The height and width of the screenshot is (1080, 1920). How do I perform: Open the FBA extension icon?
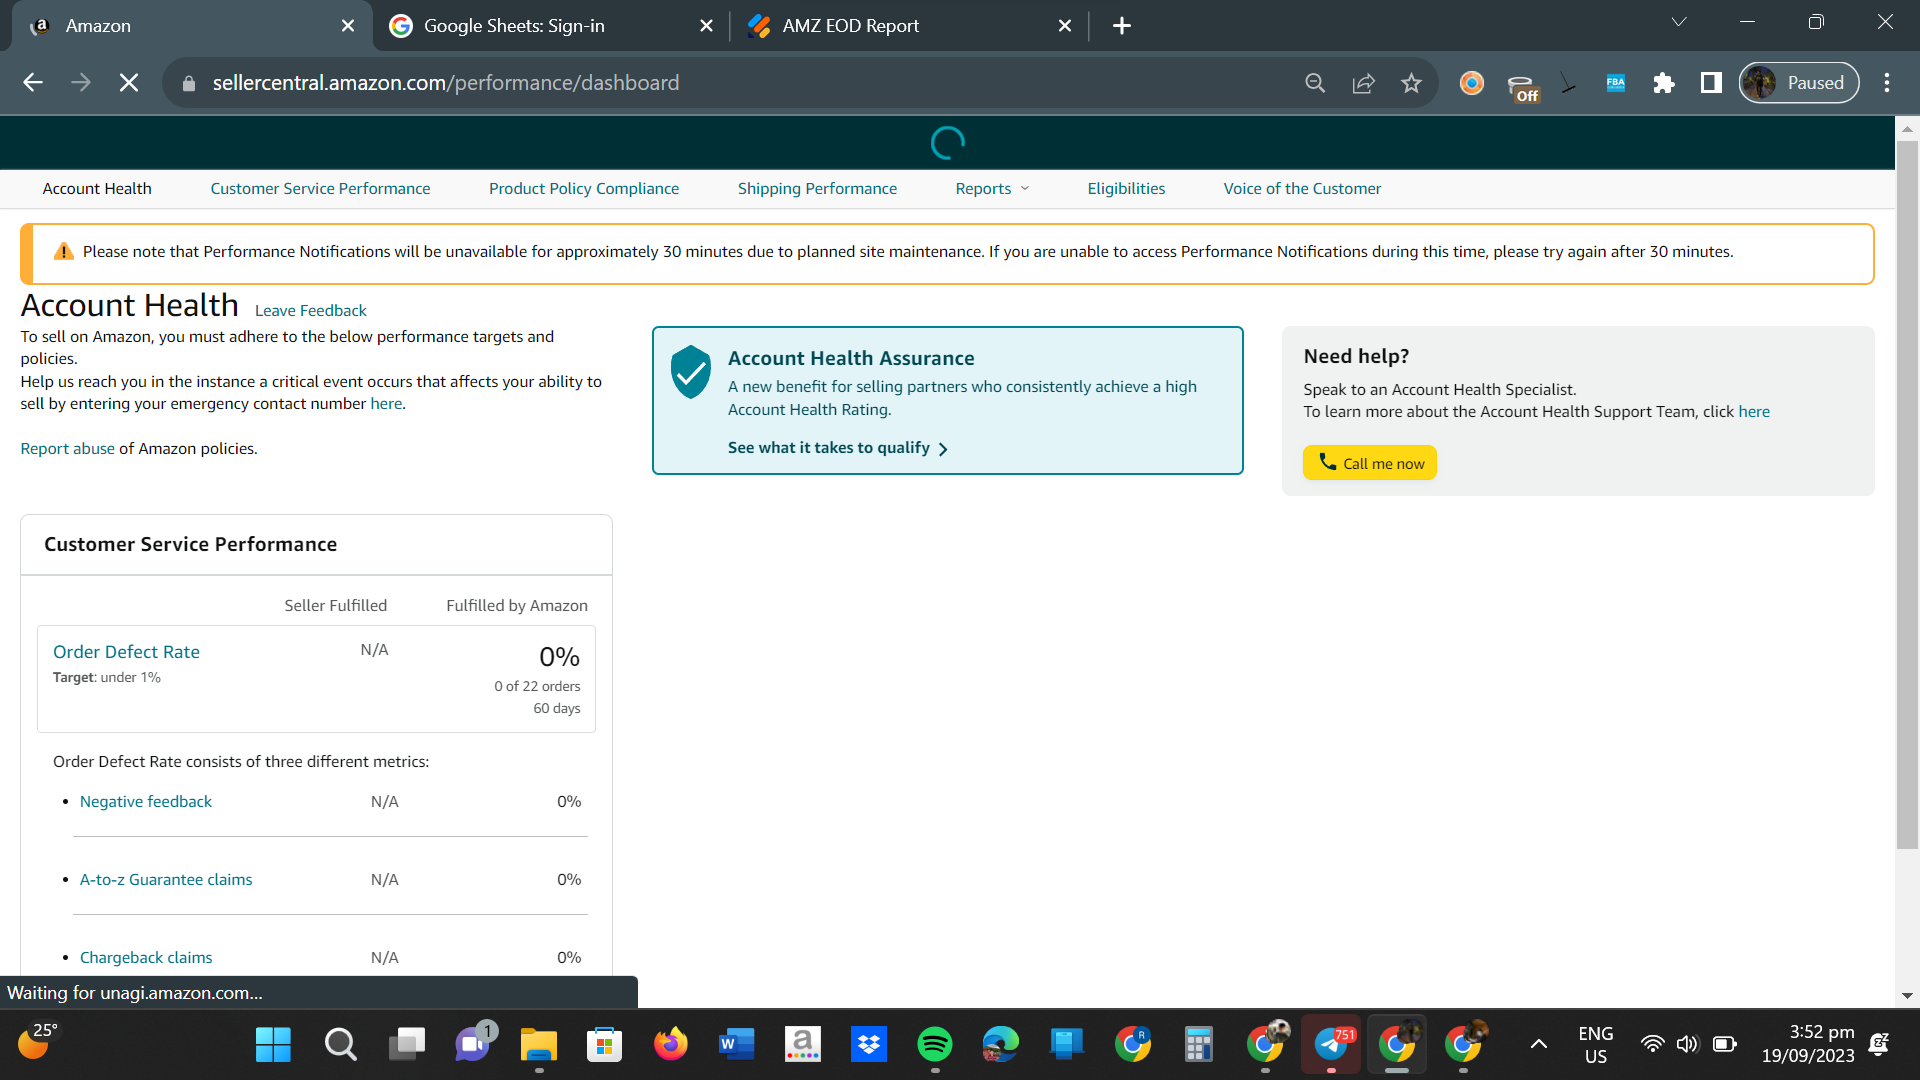(x=1616, y=83)
